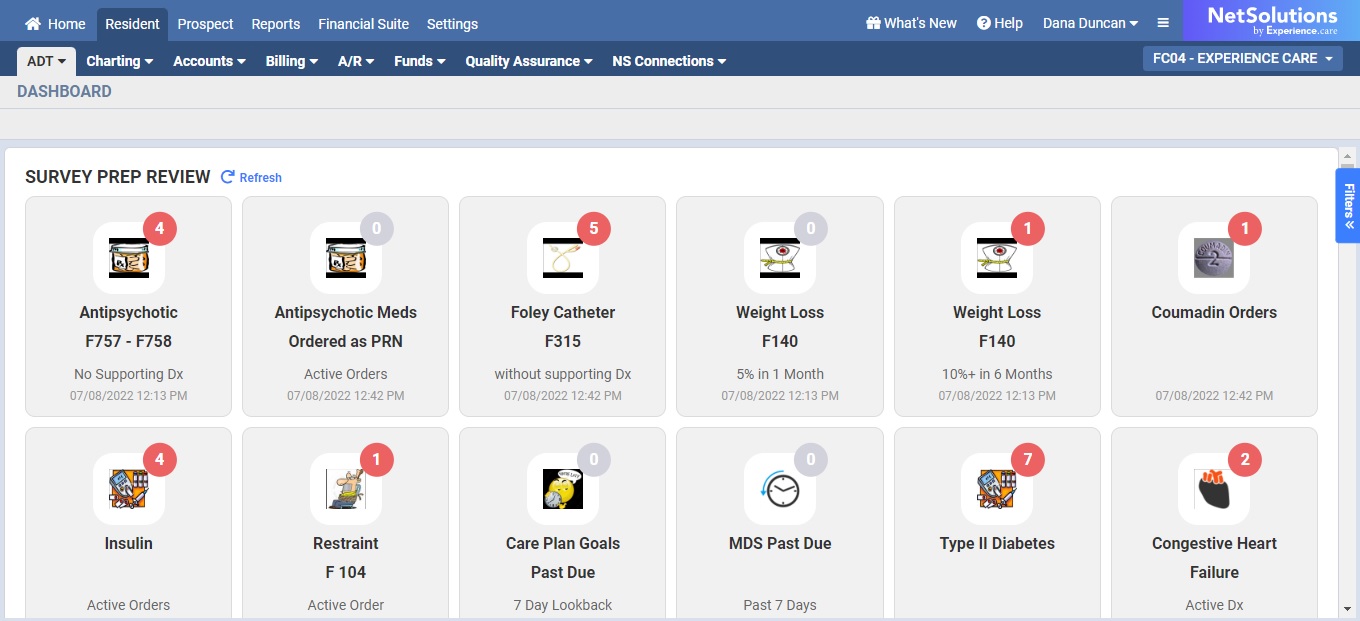This screenshot has height=621, width=1360.
Task: Click the '10%+ in 6 Months' text
Action: (997, 374)
